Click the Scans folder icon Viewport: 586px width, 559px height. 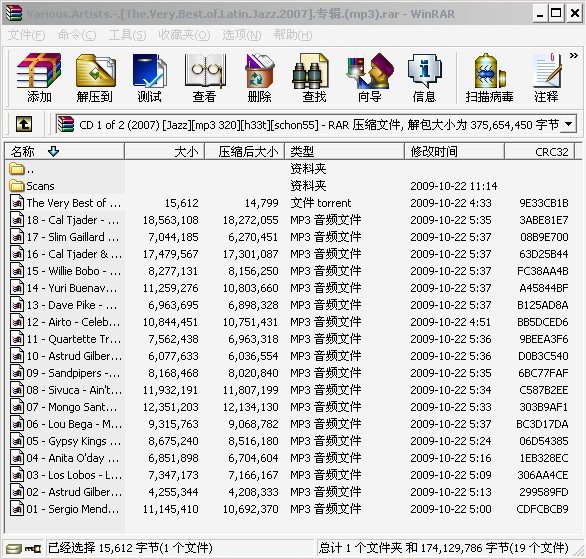coord(16,186)
